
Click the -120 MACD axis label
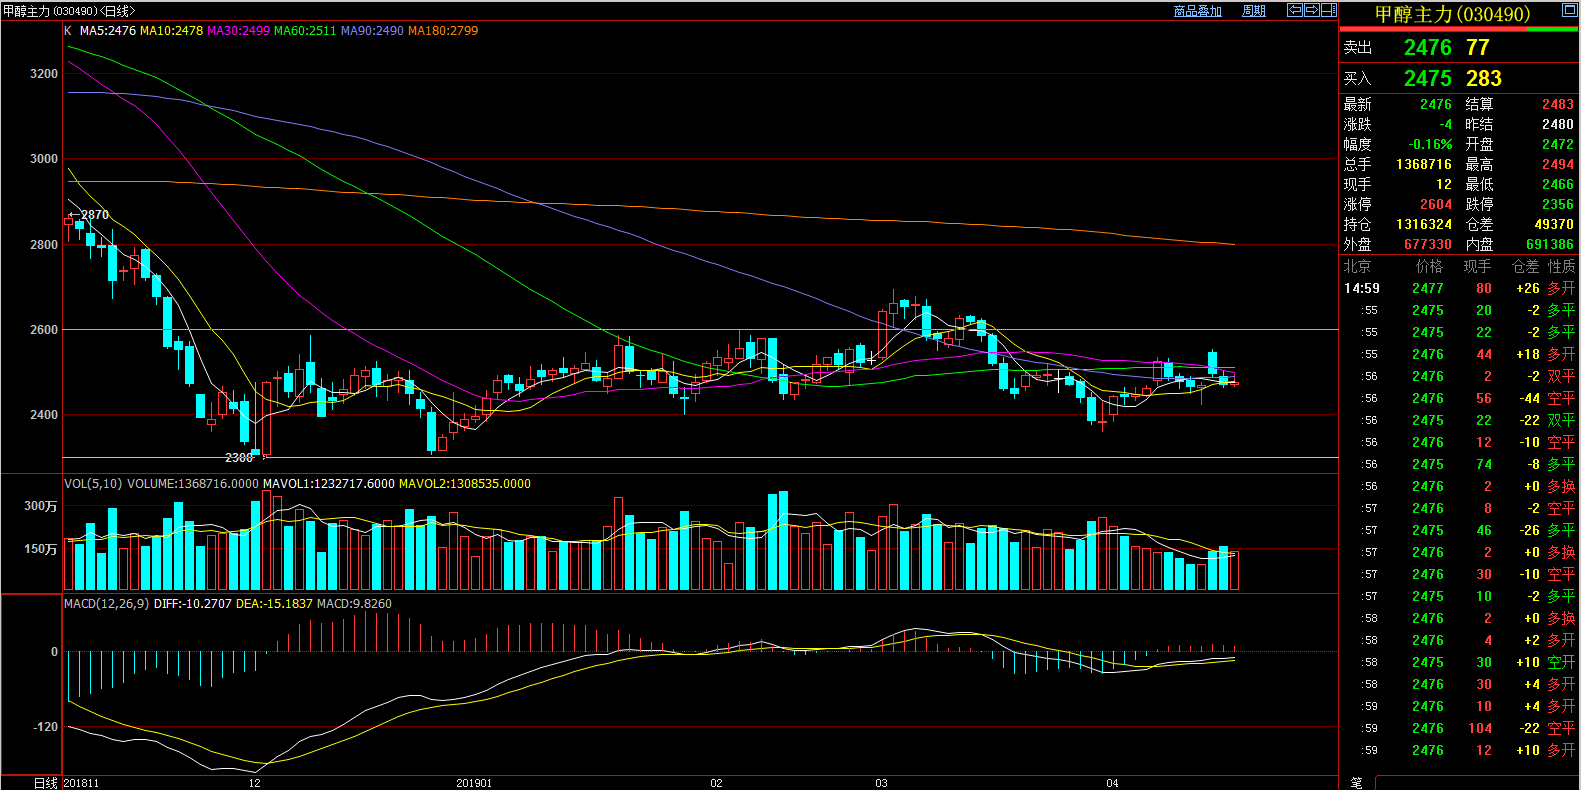(x=45, y=727)
